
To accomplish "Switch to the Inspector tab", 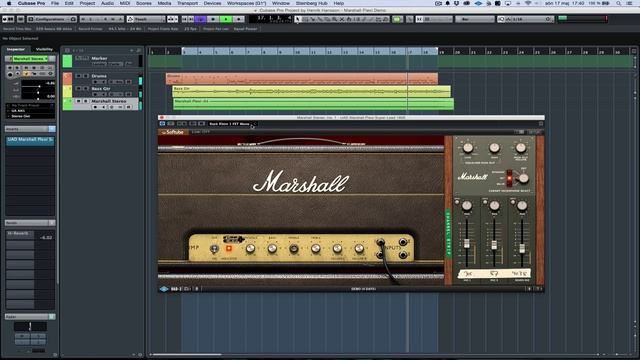I will 16,49.
